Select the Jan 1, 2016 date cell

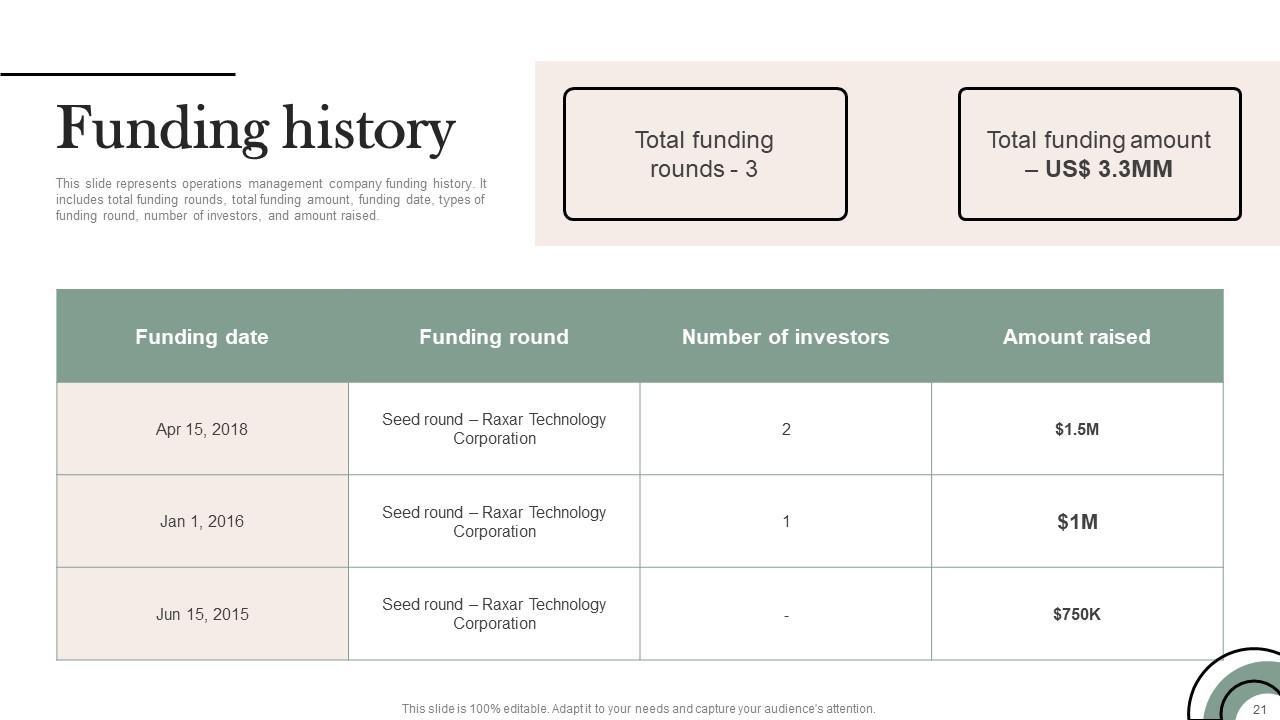(202, 521)
